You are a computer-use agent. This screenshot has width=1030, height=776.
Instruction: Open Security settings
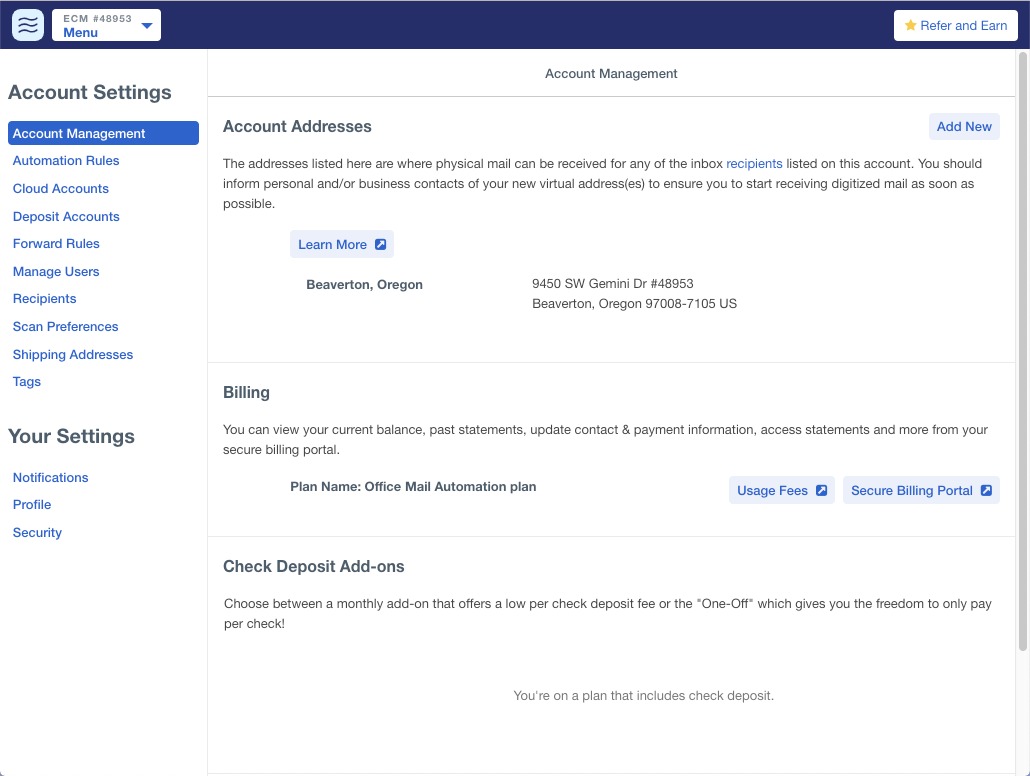[x=37, y=532]
